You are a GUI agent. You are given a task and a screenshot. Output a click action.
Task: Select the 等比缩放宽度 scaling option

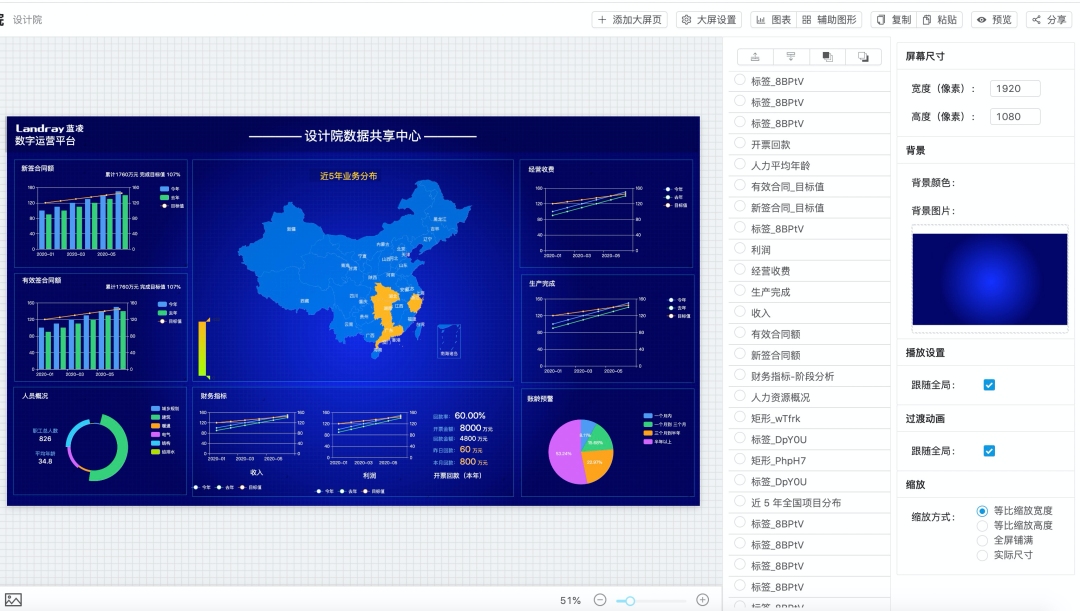[x=982, y=511]
